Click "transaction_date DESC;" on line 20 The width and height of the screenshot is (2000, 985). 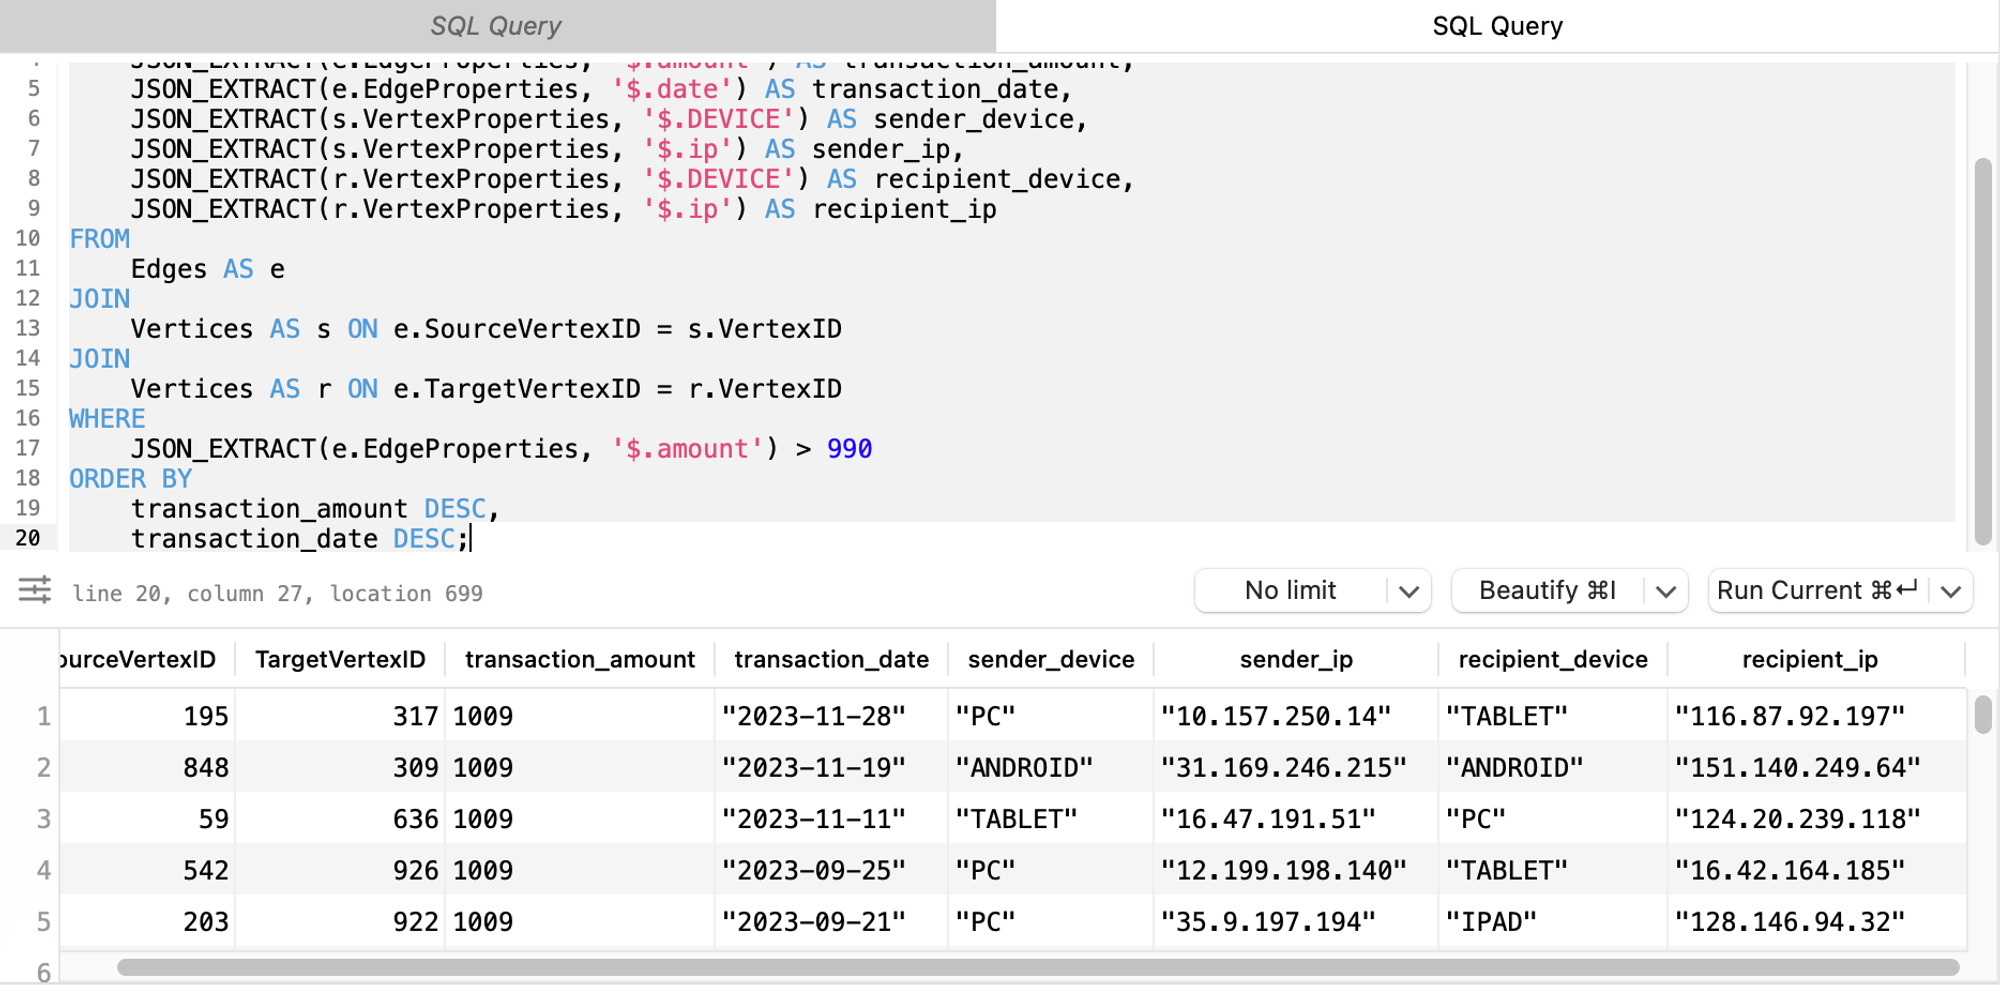point(300,539)
